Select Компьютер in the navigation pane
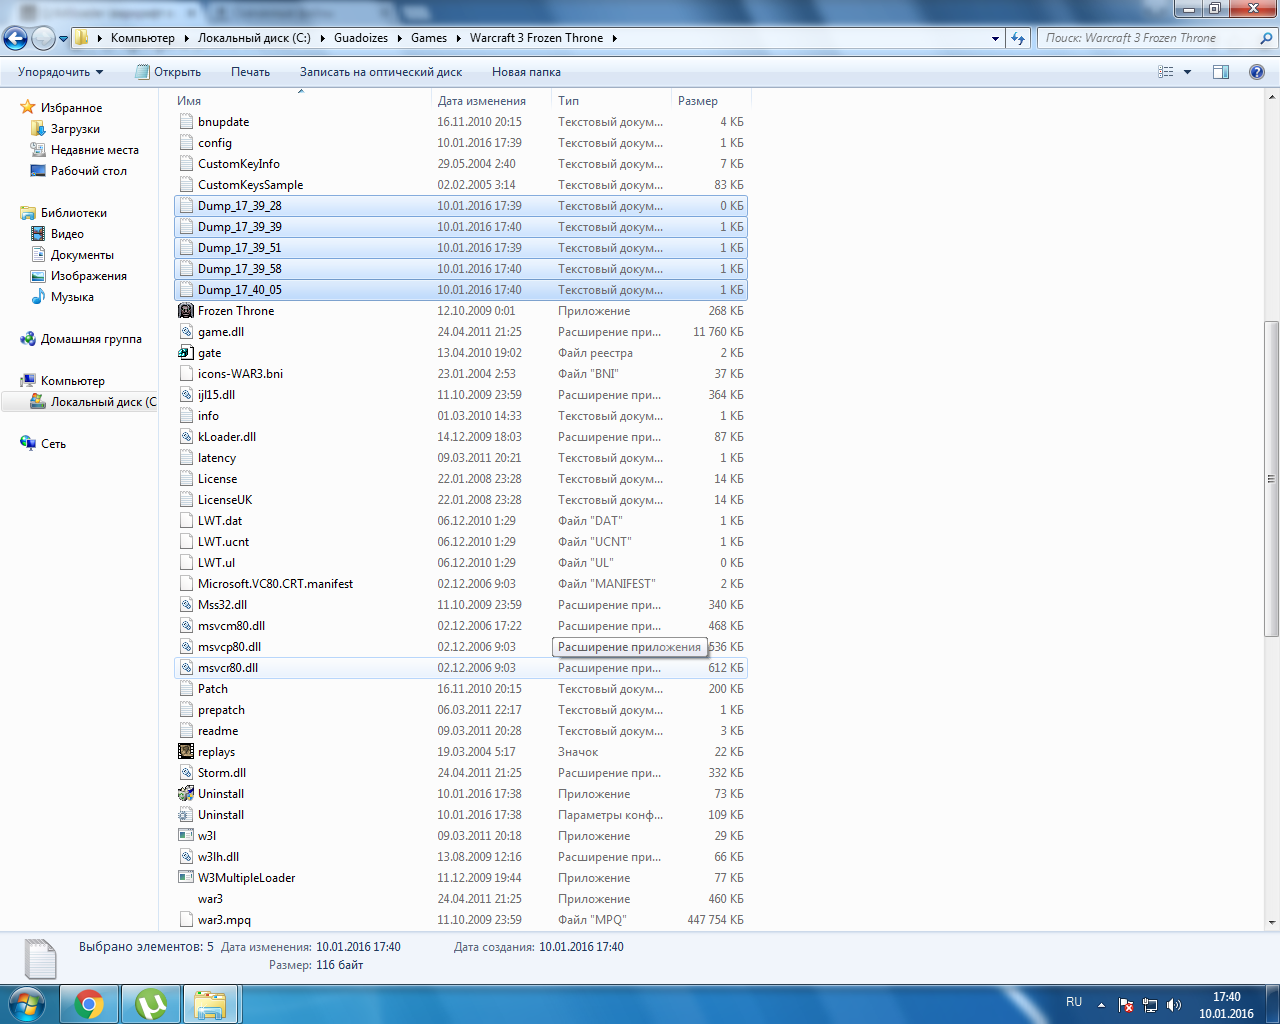The height and width of the screenshot is (1024, 1280). (72, 381)
